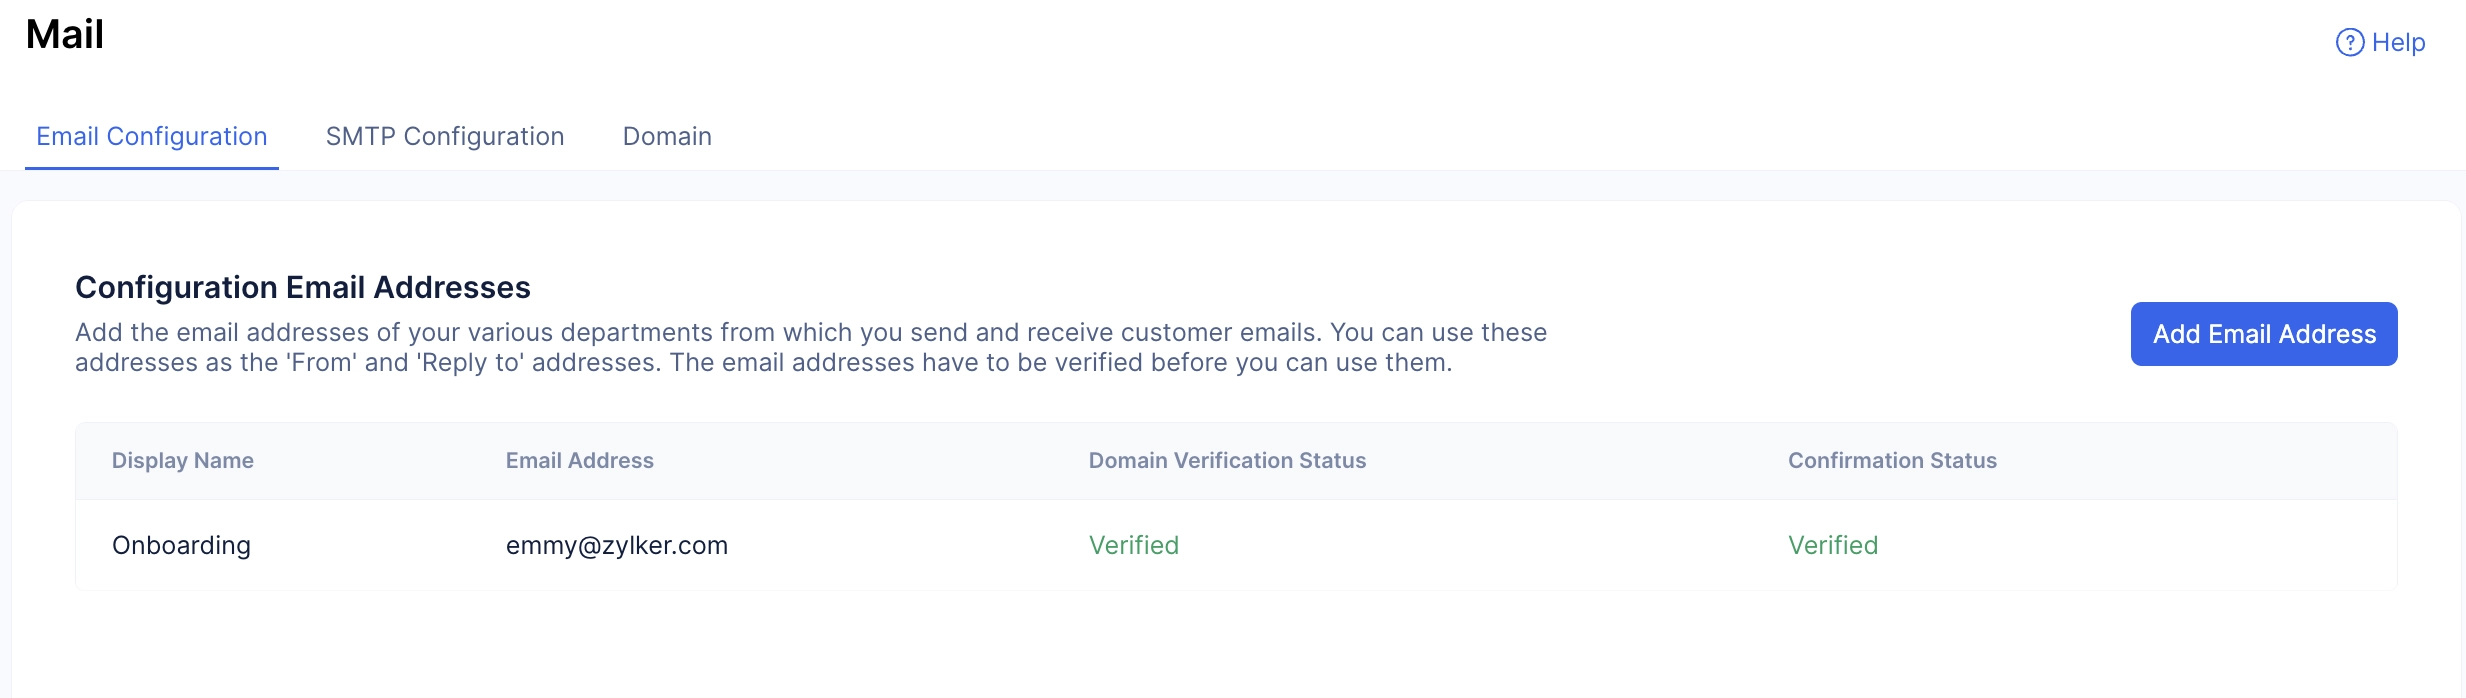Select the Email Configuration tab
The height and width of the screenshot is (698, 2466).
[x=152, y=136]
